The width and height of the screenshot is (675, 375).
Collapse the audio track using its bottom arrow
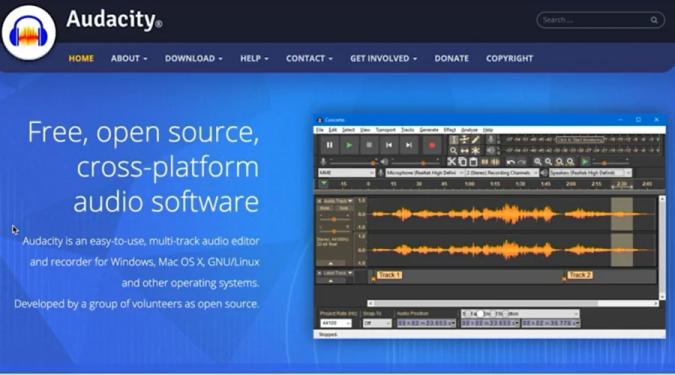pyautogui.click(x=331, y=263)
